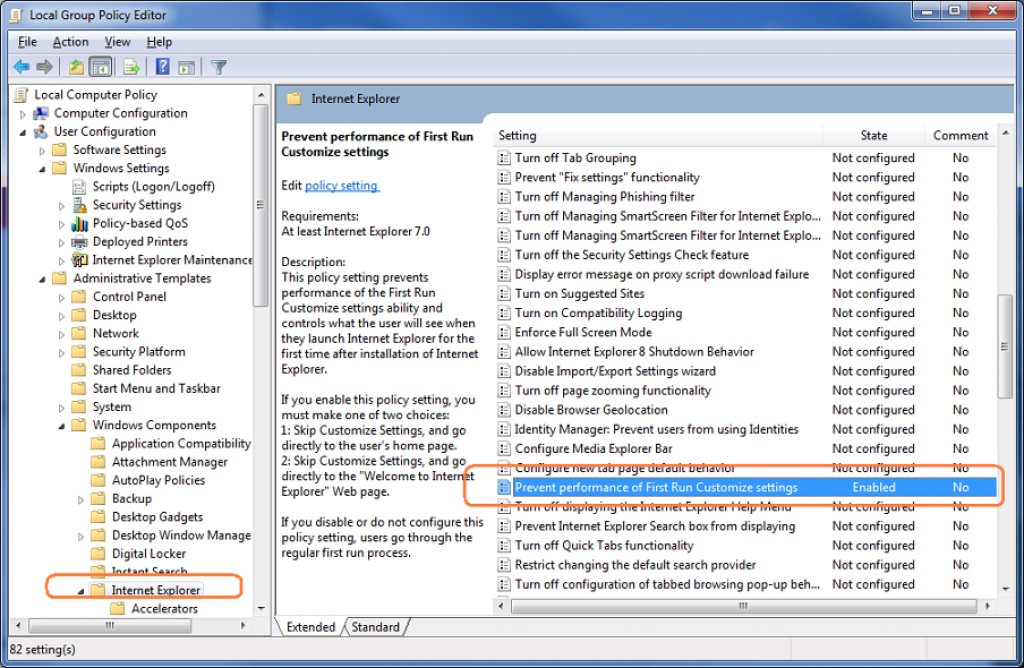Select the Disable Import/Export Settings wizard policy
Image resolution: width=1024 pixels, height=668 pixels.
point(615,371)
